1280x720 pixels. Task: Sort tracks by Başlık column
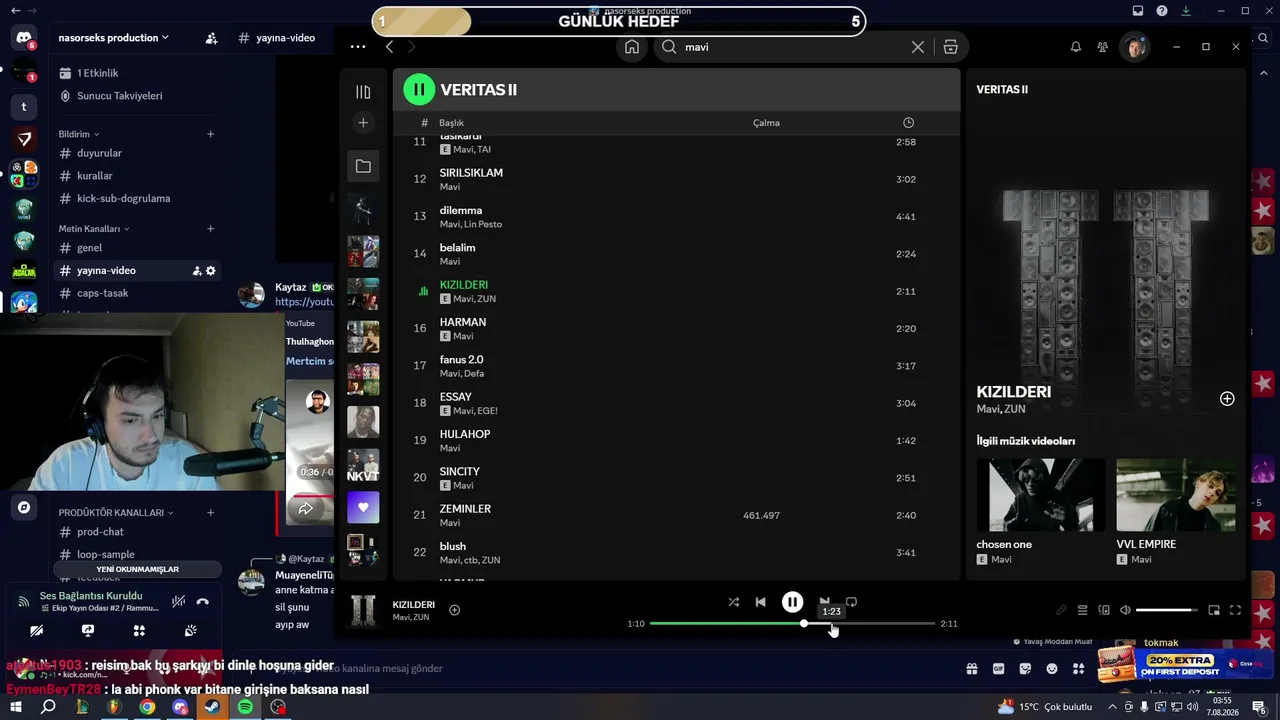(451, 123)
